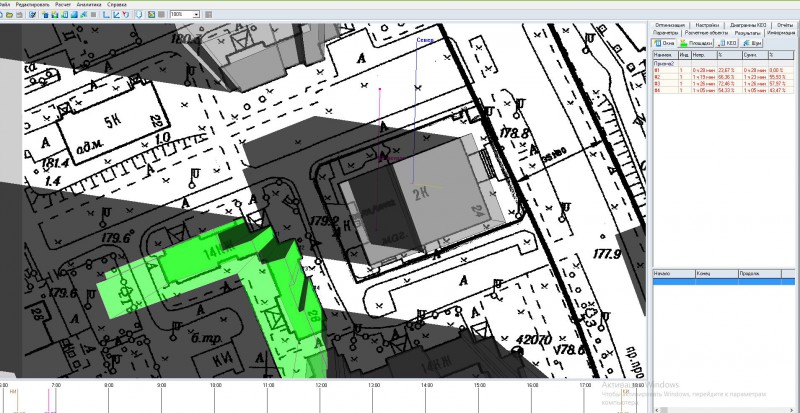Select the Окна results button
The image size is (800, 413).
(663, 43)
